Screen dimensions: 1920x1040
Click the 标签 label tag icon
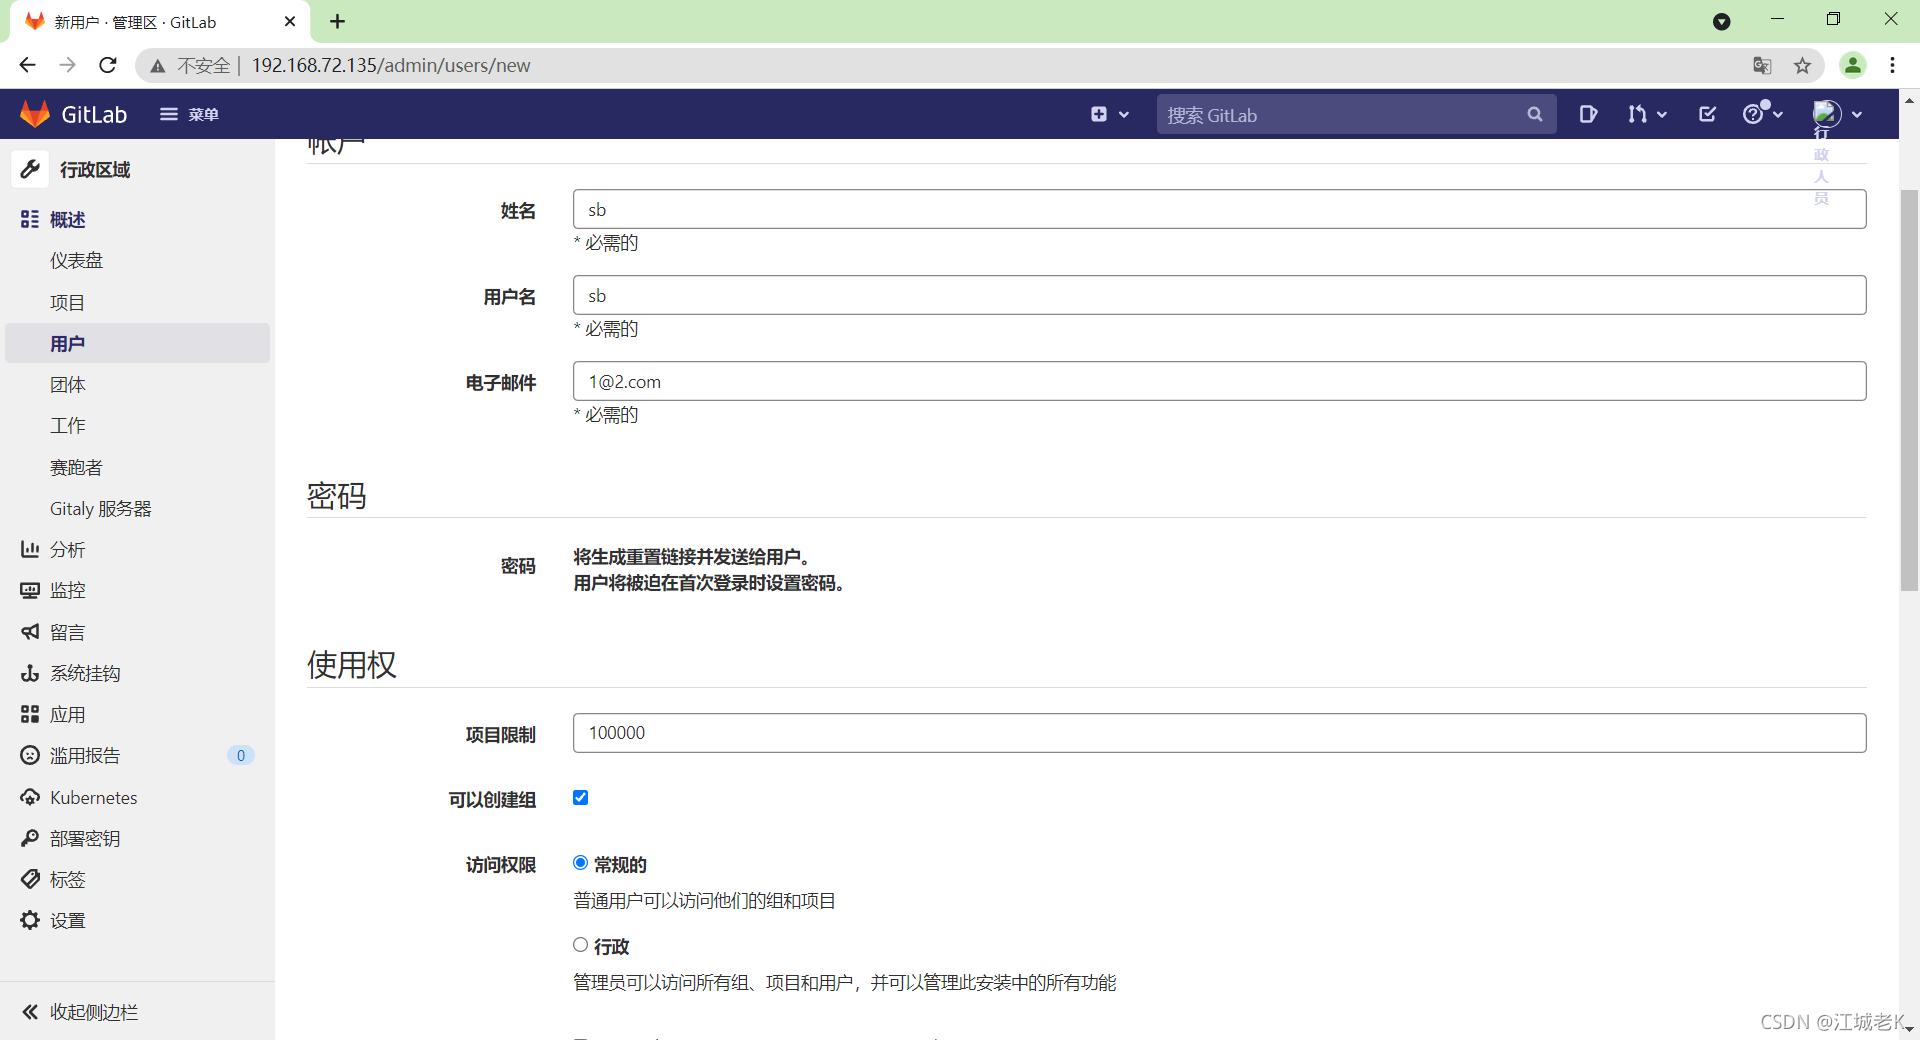click(x=30, y=879)
